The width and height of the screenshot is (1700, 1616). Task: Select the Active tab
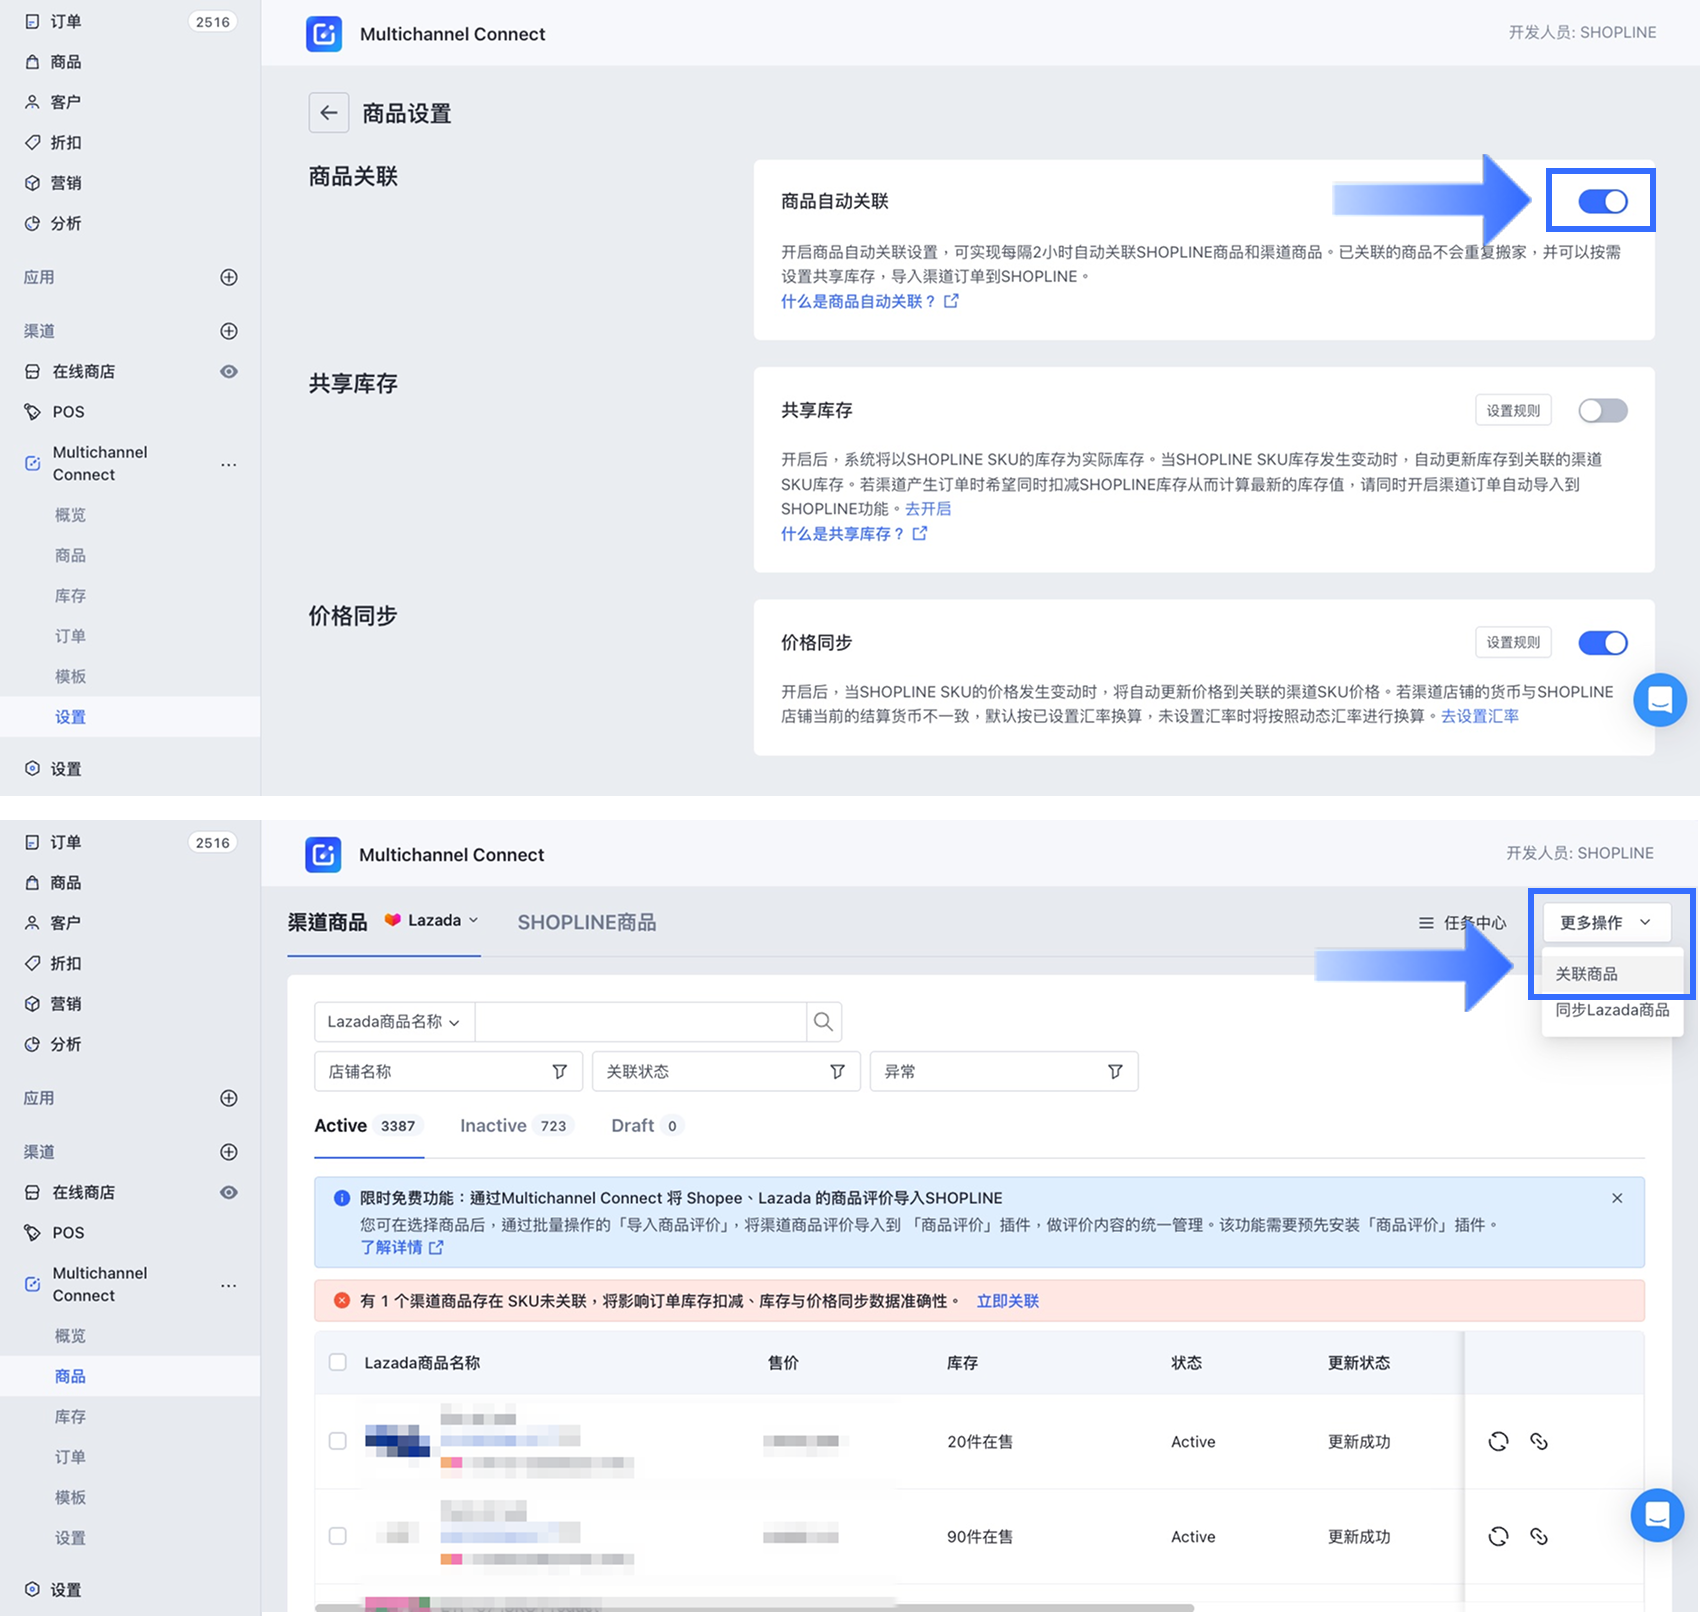368,1126
